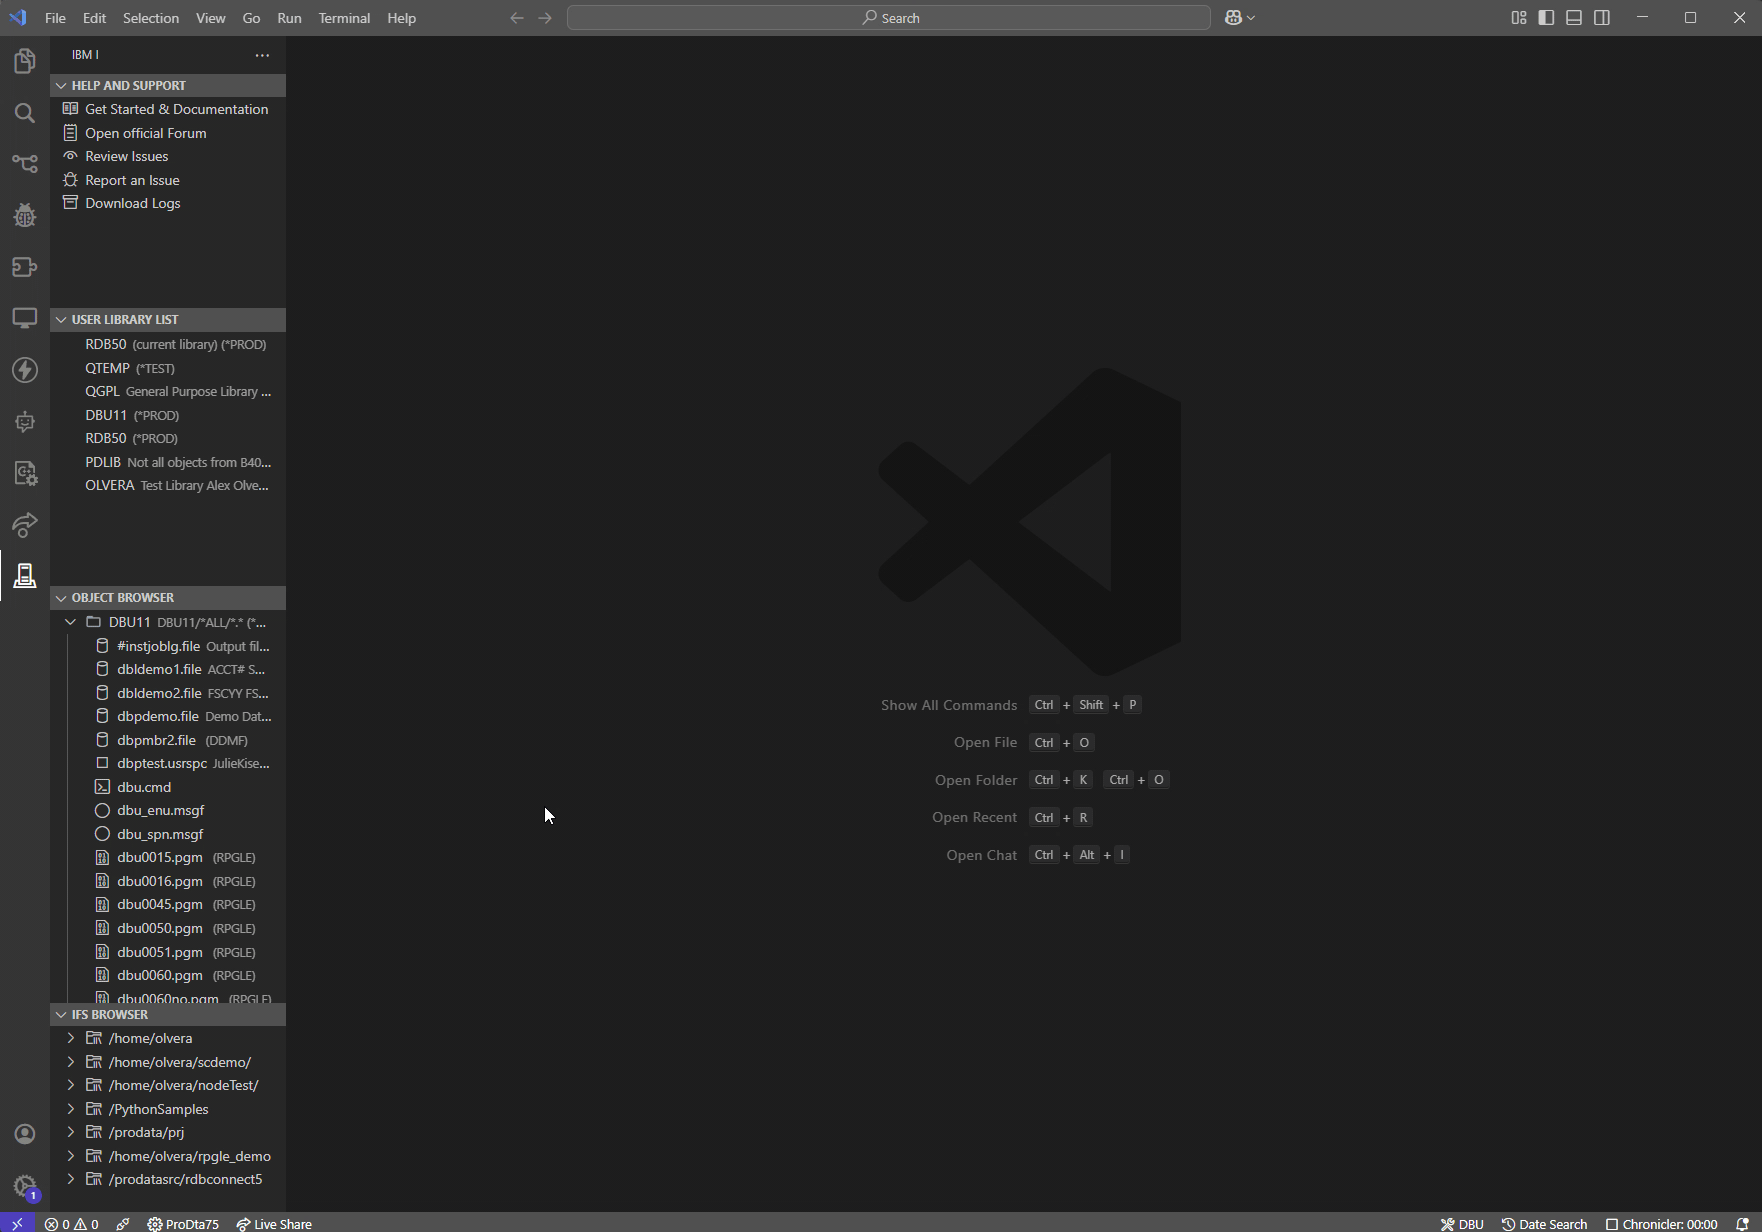Image resolution: width=1762 pixels, height=1232 pixels.
Task: Expand /prodatasrc/rdbconnect5 folder
Action: [71, 1179]
